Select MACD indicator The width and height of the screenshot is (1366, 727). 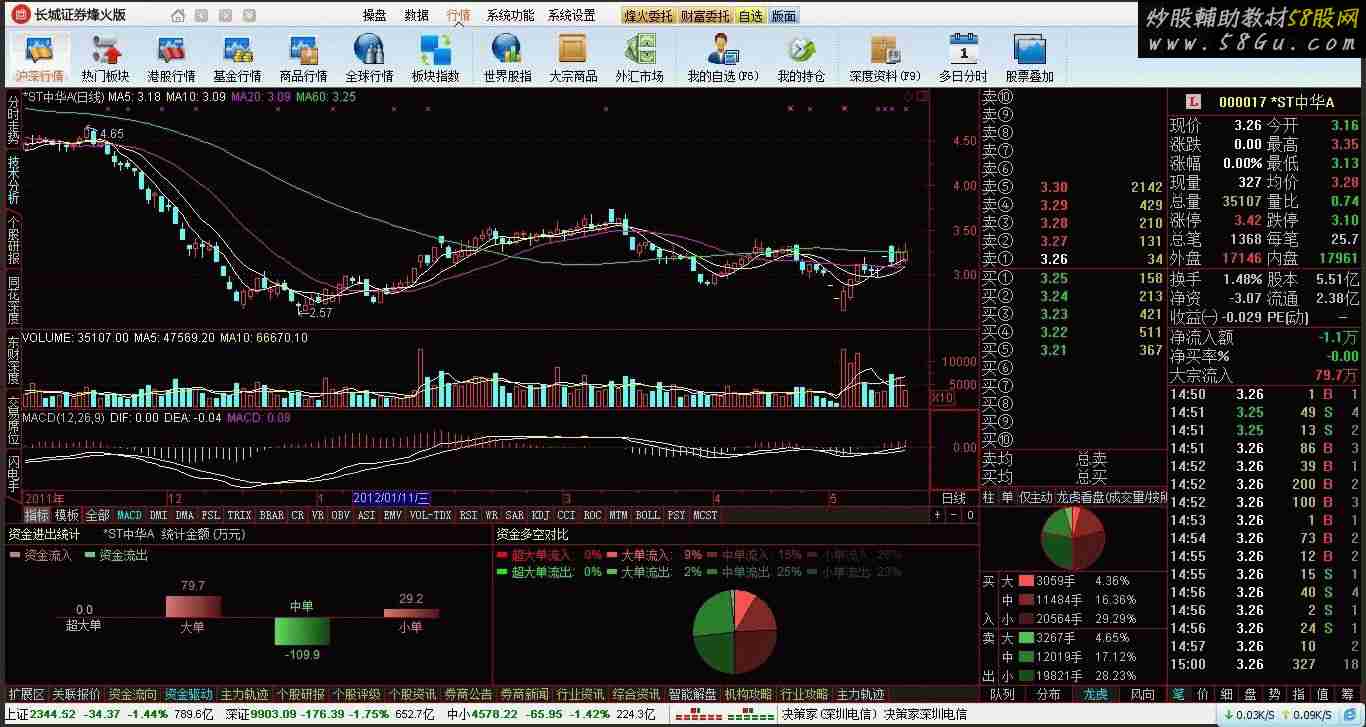[129, 515]
